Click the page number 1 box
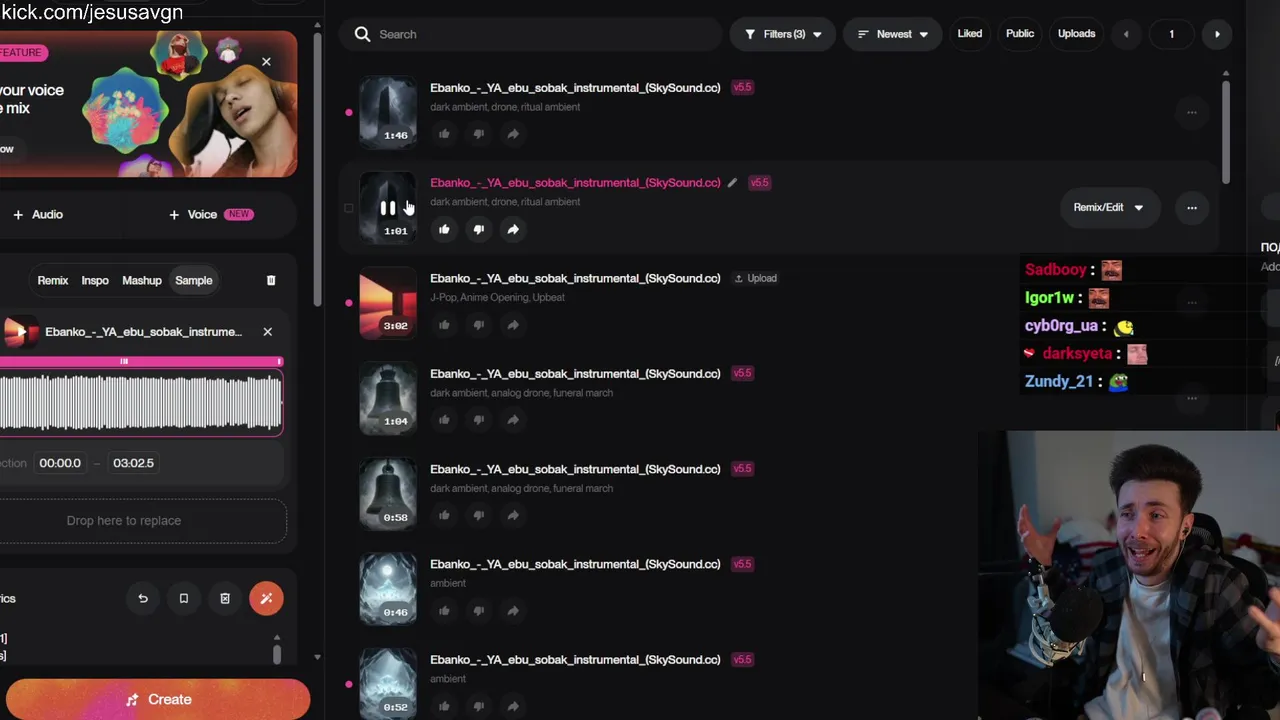The height and width of the screenshot is (720, 1280). (x=1171, y=34)
